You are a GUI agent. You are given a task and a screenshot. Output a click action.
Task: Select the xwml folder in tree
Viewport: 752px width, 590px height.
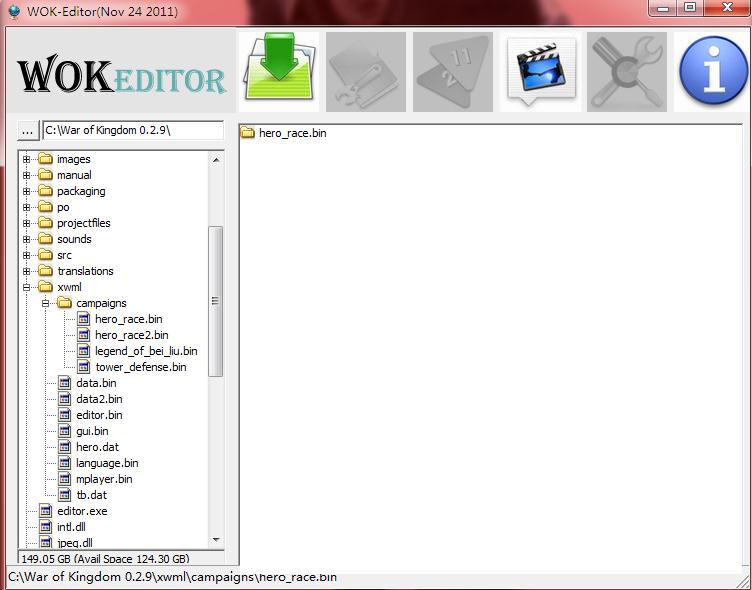coord(70,287)
